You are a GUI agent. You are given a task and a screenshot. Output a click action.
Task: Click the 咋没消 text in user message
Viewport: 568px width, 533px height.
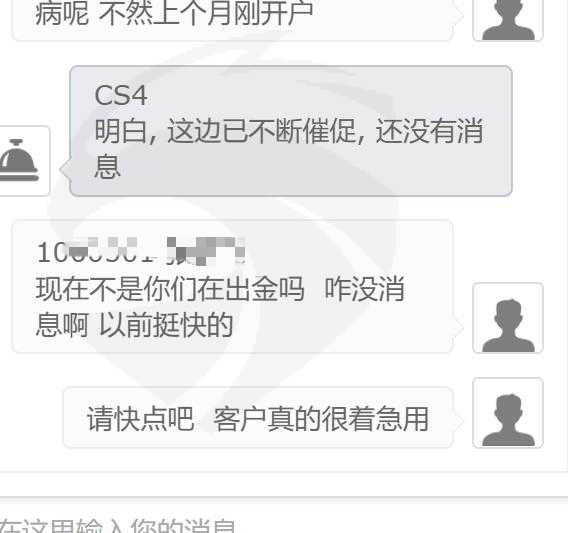point(364,289)
